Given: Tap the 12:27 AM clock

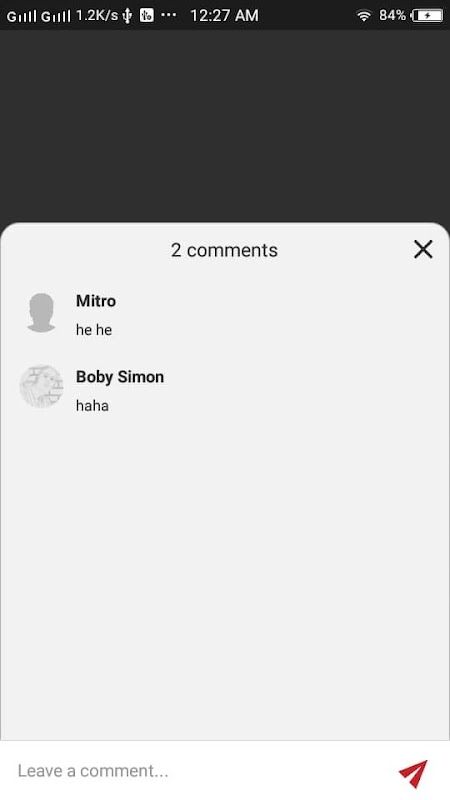Looking at the screenshot, I should [224, 16].
